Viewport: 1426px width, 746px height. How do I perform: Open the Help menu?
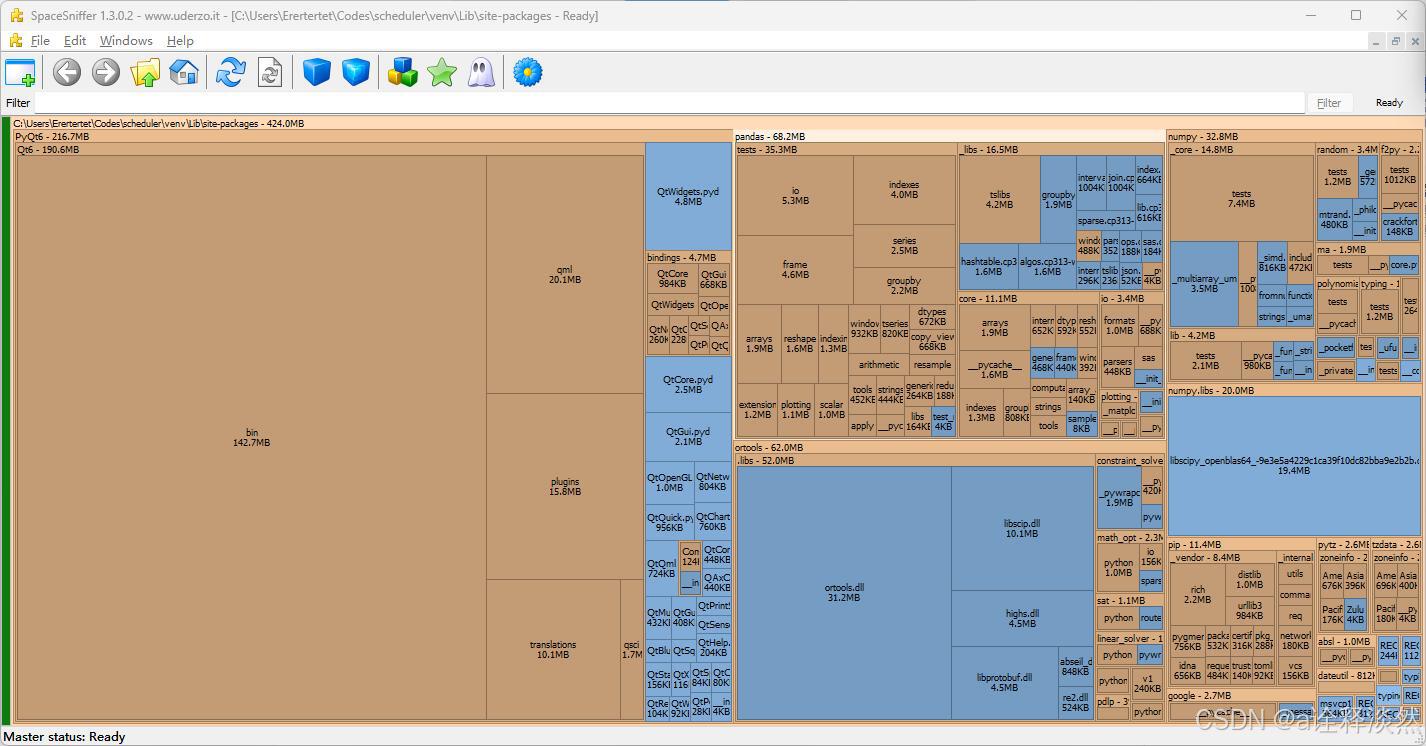tap(180, 41)
